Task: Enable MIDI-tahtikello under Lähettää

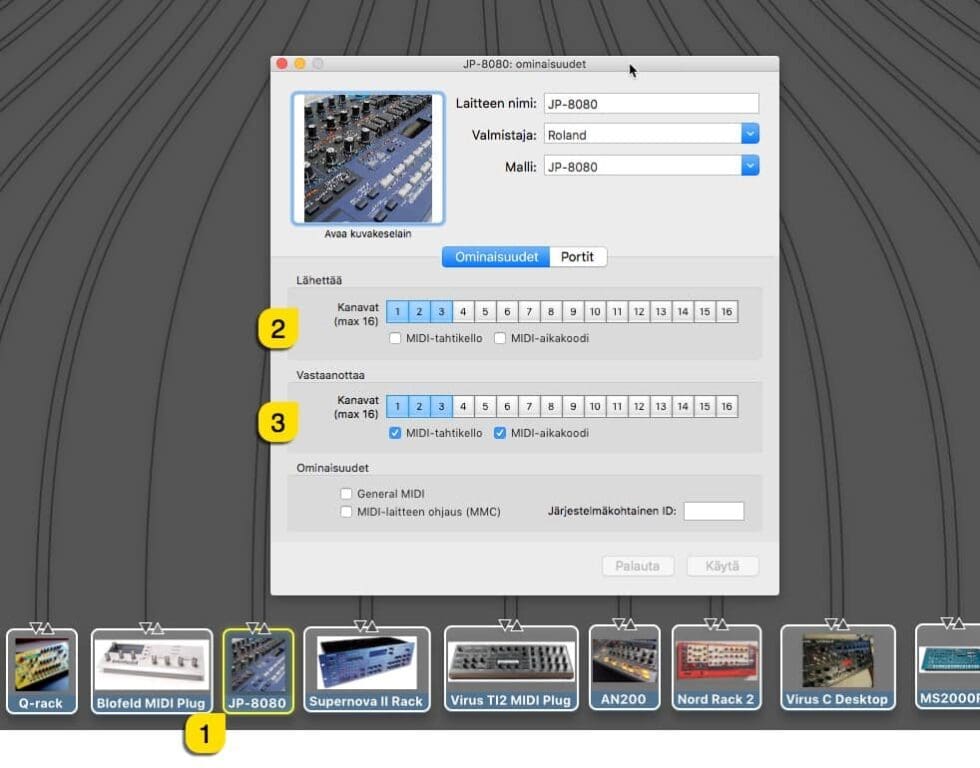Action: pos(394,338)
